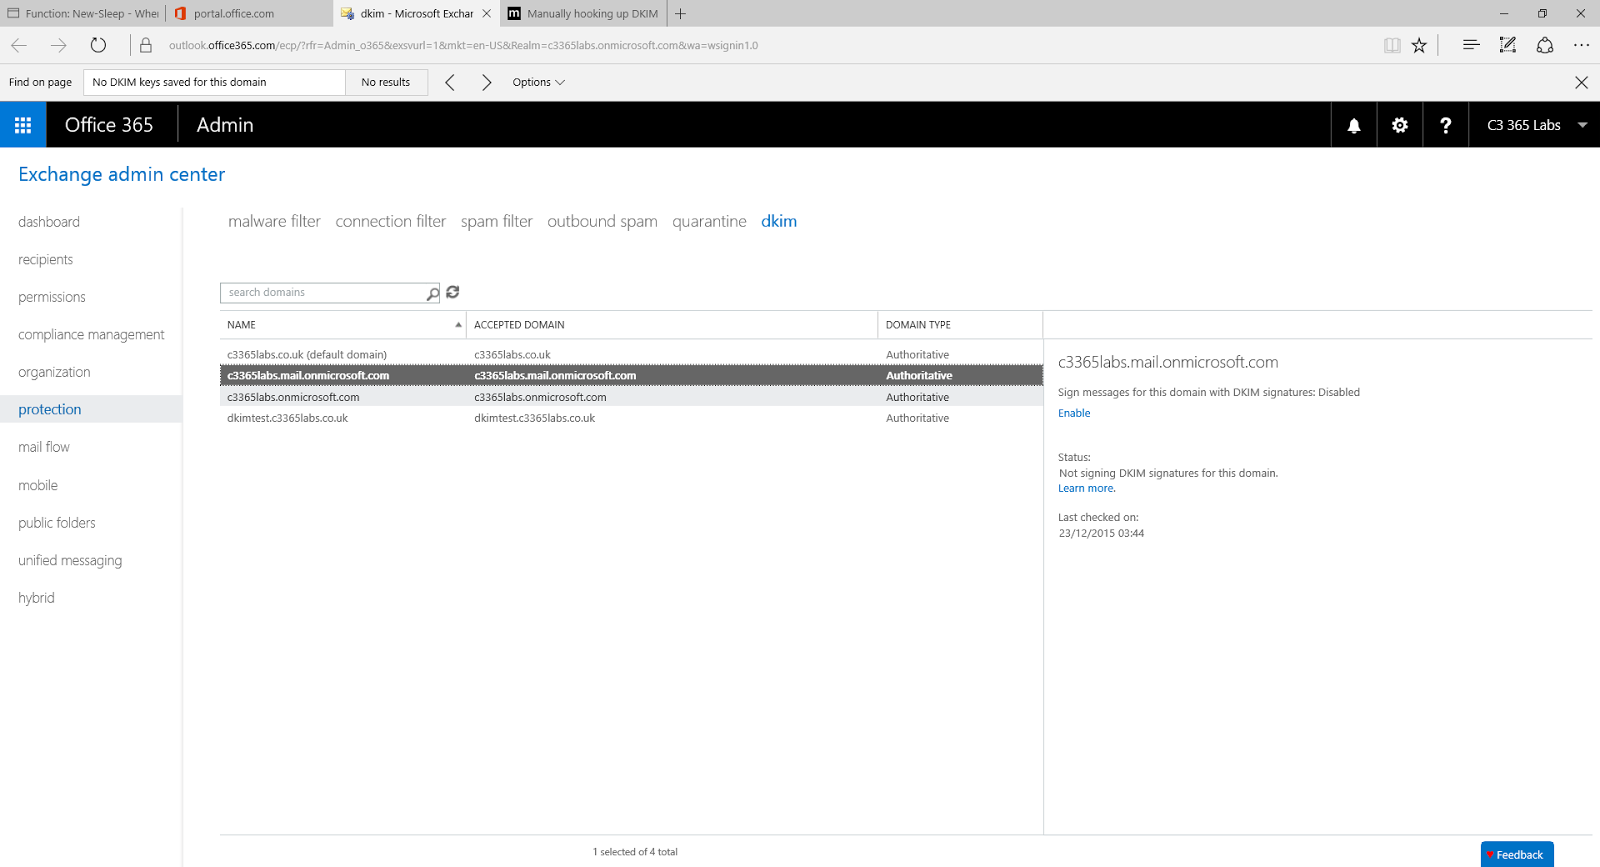Open the Learn more link
Viewport: 1600px width, 867px height.
coord(1086,488)
